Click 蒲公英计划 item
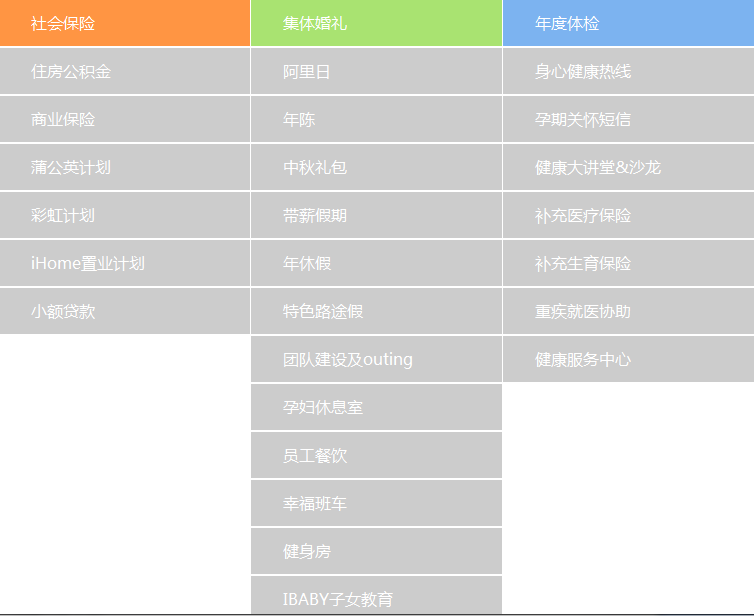754x616 pixels. pos(124,167)
